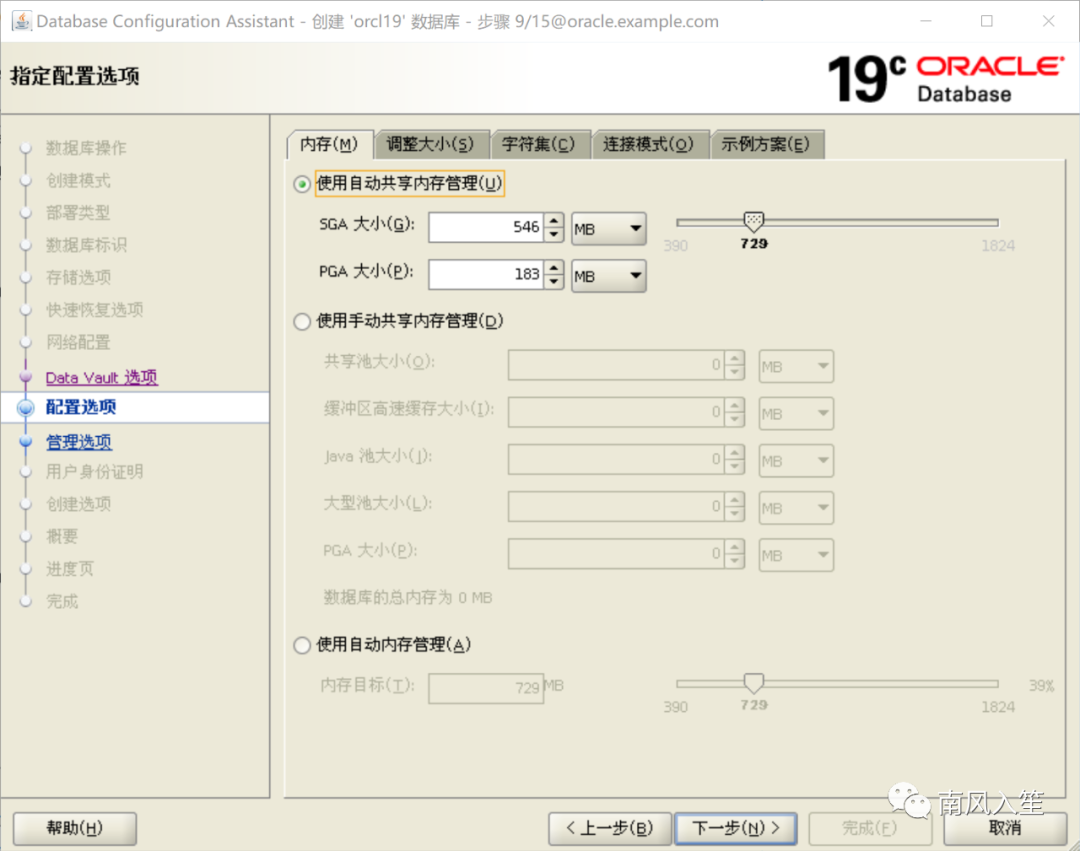Click the 用户身份证明 step in sidebar

(94, 472)
